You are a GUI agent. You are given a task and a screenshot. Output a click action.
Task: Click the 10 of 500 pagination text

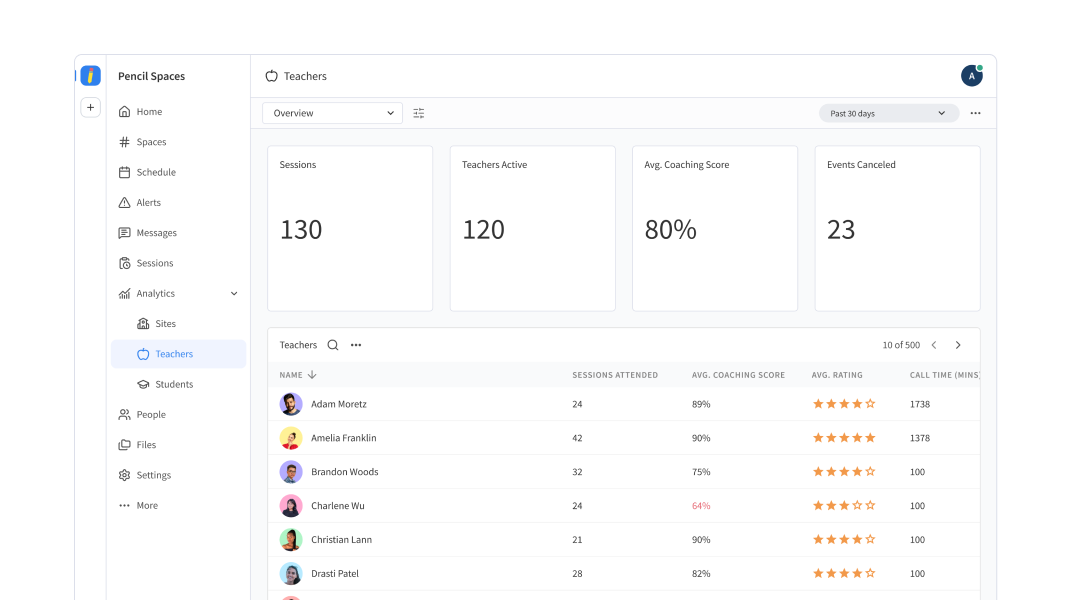901,345
